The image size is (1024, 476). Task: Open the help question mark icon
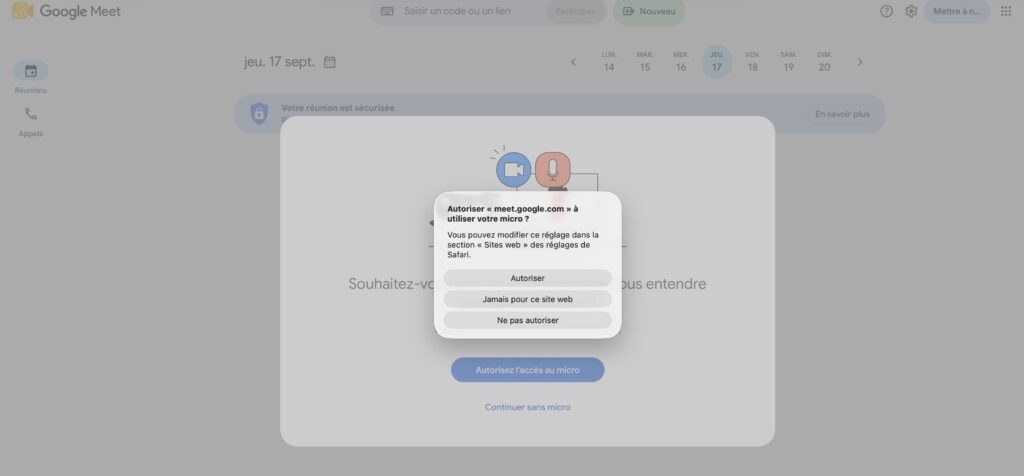886,11
